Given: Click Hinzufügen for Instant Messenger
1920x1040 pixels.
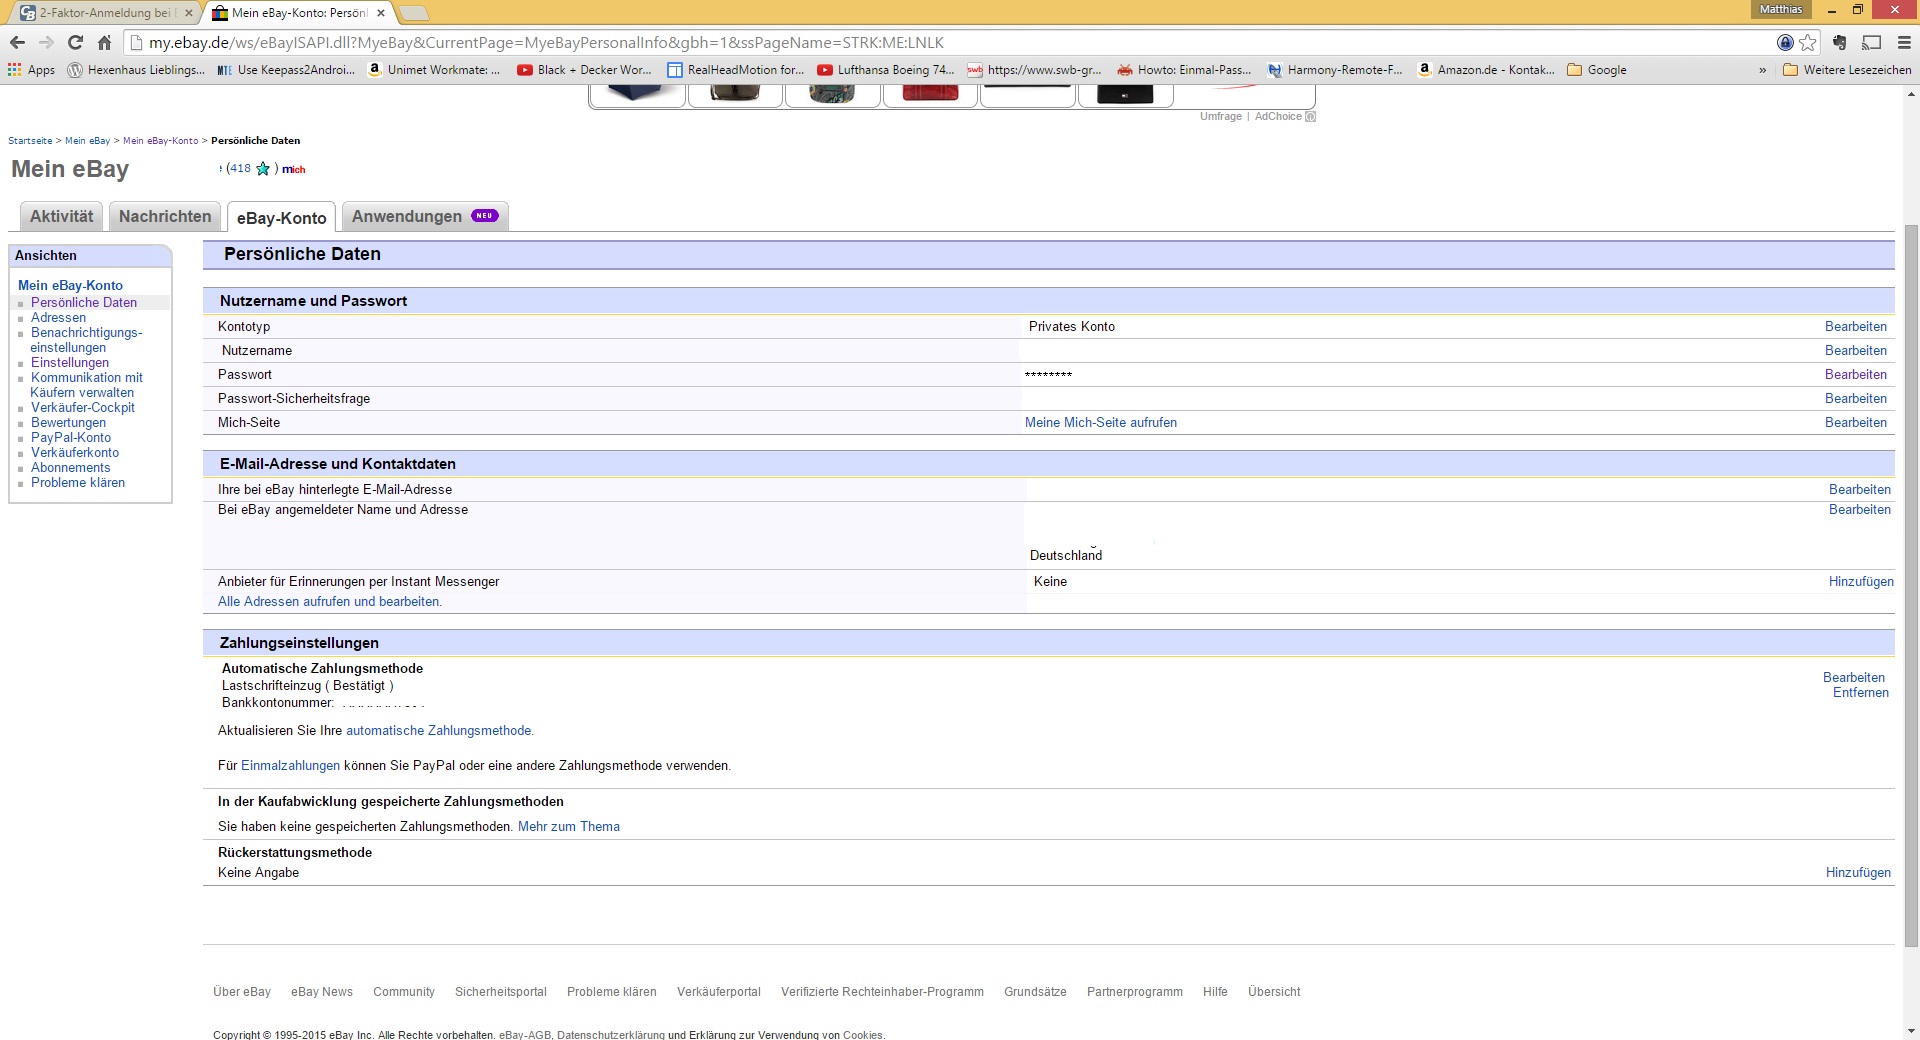Looking at the screenshot, I should [x=1861, y=581].
